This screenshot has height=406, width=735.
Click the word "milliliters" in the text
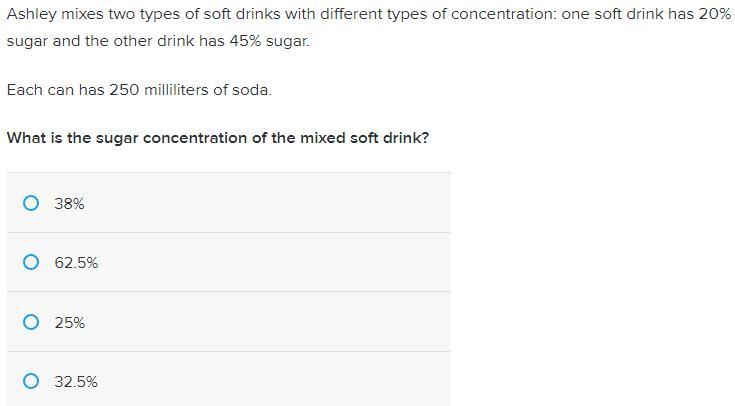pyautogui.click(x=182, y=90)
